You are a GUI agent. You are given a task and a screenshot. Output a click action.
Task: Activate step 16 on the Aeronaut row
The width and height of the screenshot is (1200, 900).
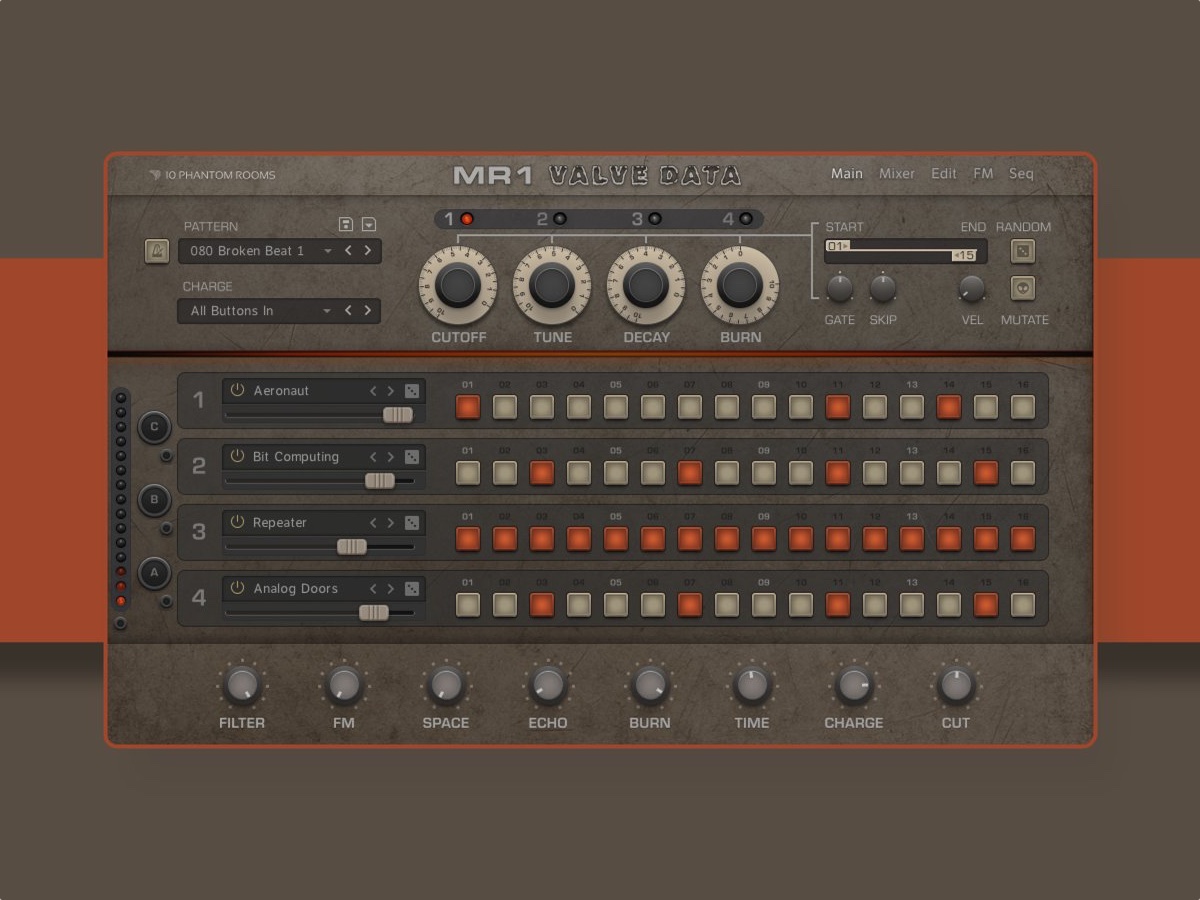(x=1023, y=406)
